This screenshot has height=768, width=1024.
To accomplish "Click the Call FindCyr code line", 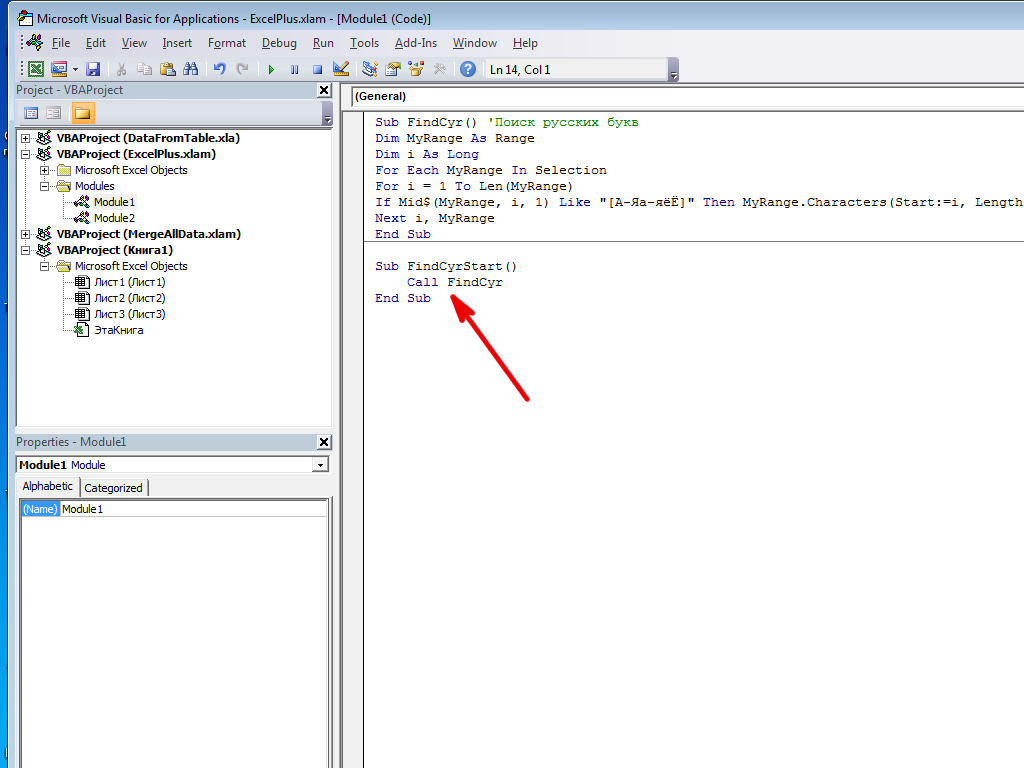I will coord(455,282).
